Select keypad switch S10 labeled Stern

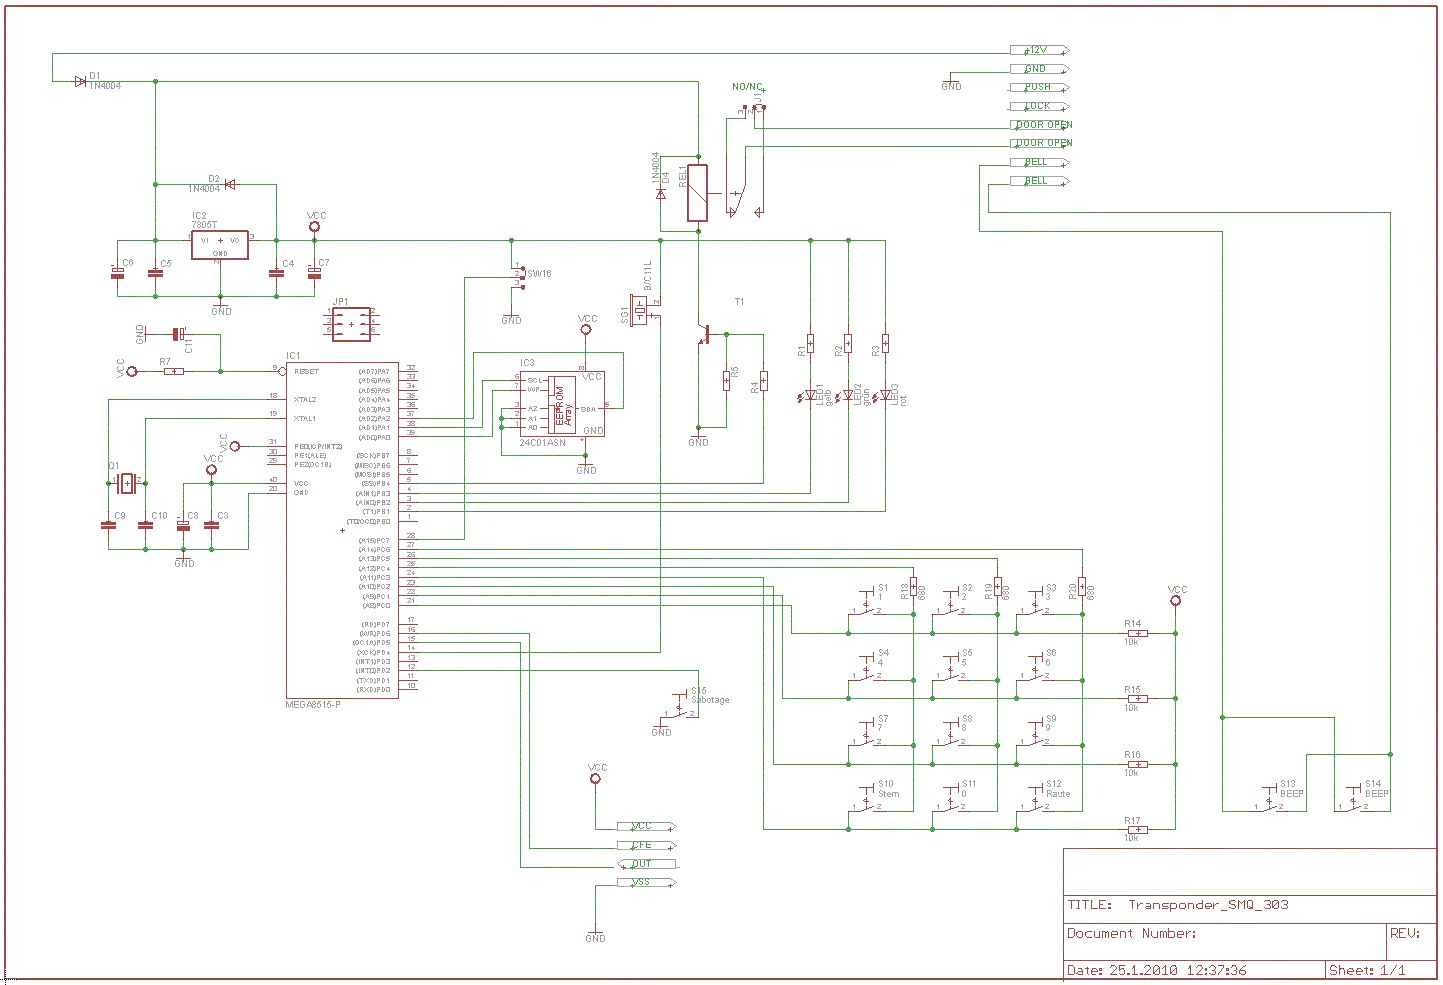pos(865,800)
